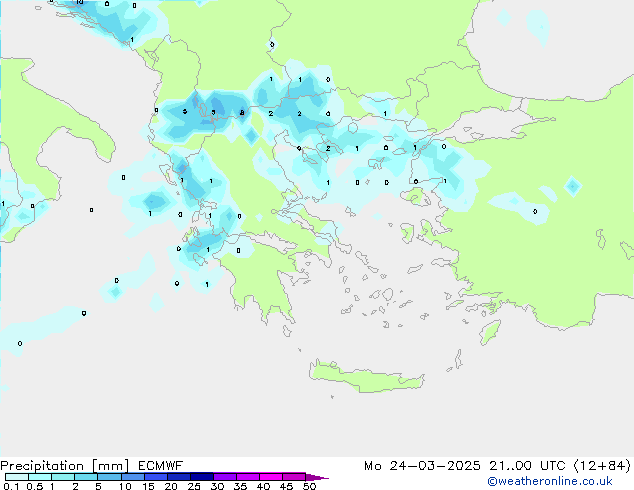This screenshot has height=490, width=634.
Task: Click the 2–5 mm legend swatch
Action: pyautogui.click(x=86, y=477)
